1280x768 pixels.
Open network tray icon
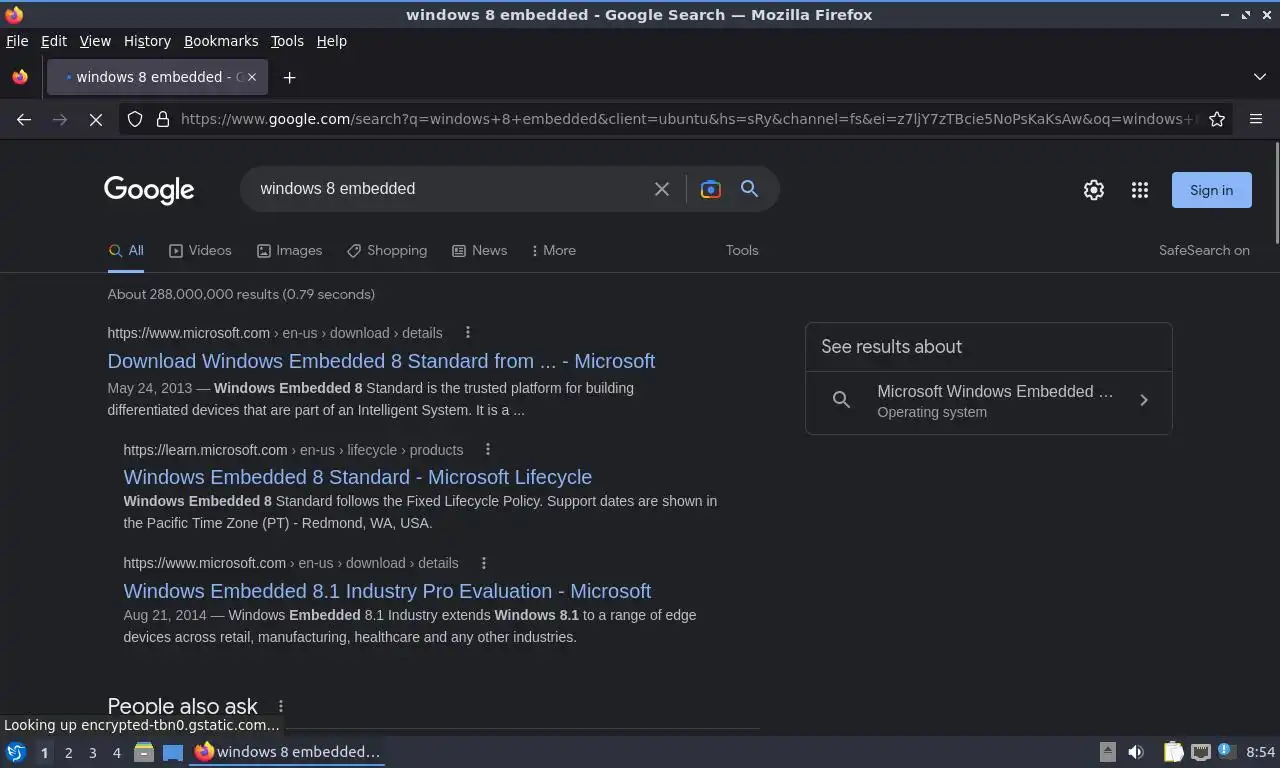[x=1201, y=752]
